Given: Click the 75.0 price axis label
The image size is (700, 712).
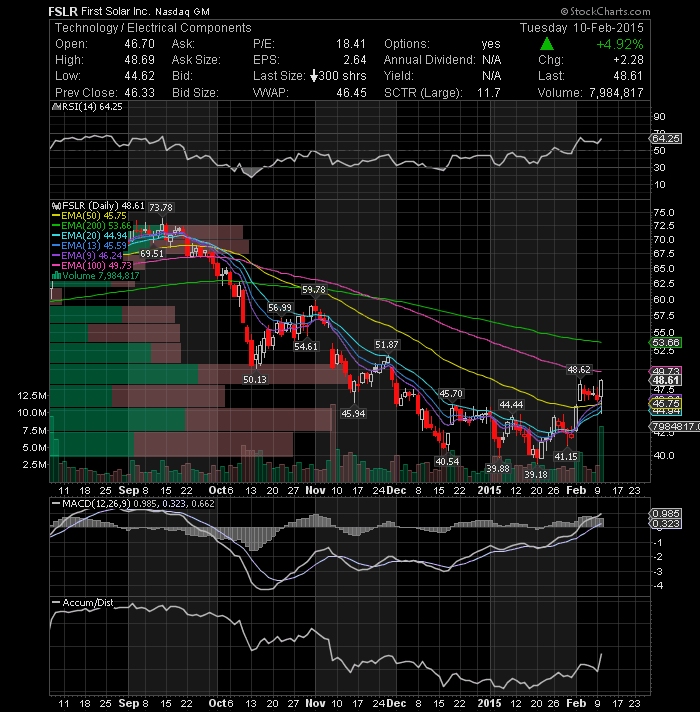Looking at the screenshot, I should 663,213.
